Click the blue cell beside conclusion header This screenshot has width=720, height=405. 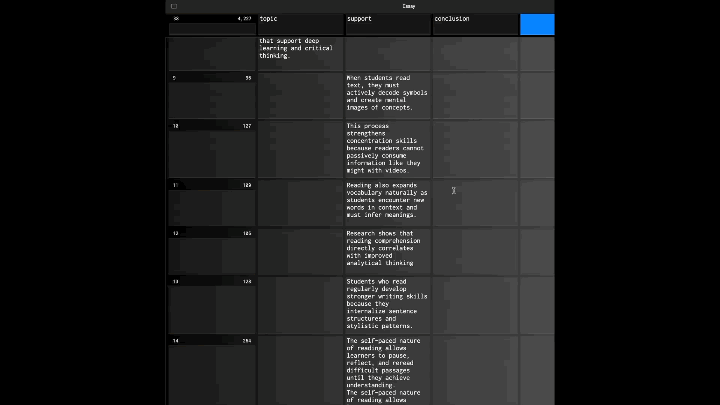click(537, 25)
